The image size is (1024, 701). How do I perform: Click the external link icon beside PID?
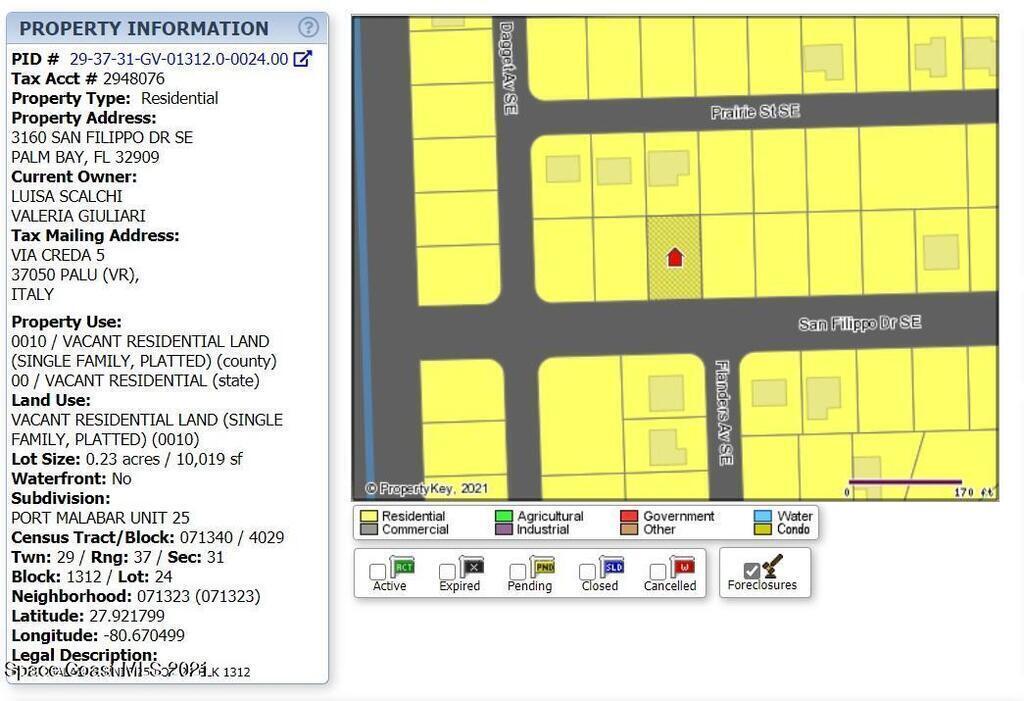(x=302, y=59)
